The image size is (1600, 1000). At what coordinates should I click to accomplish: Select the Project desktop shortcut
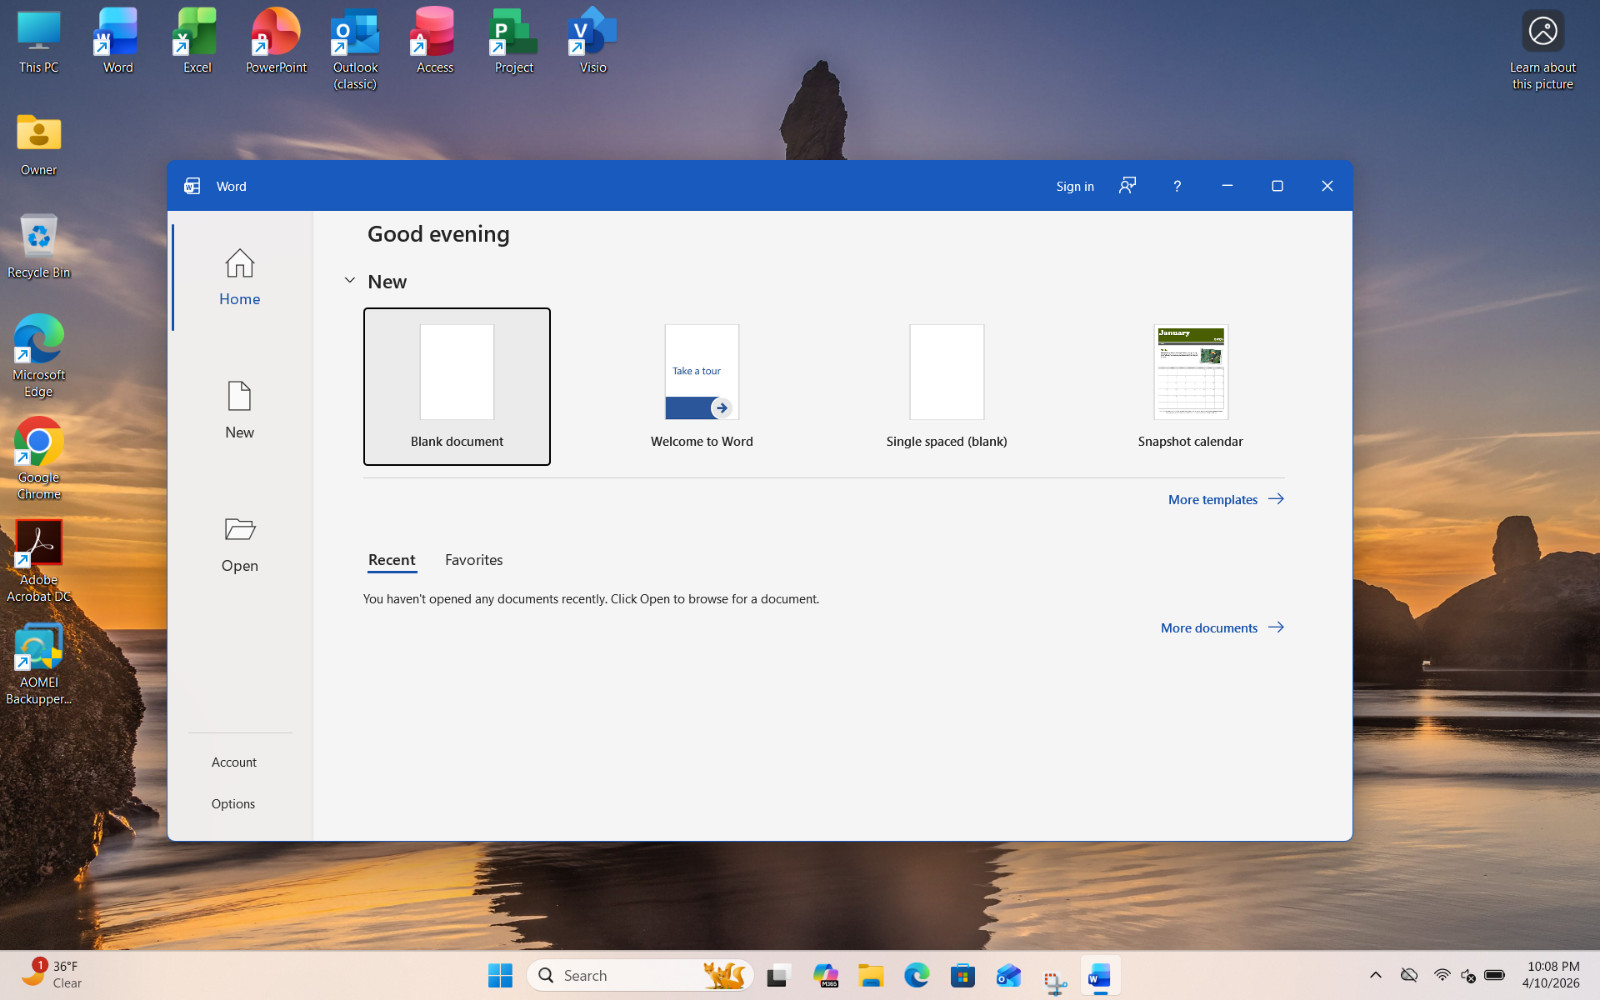pyautogui.click(x=514, y=41)
